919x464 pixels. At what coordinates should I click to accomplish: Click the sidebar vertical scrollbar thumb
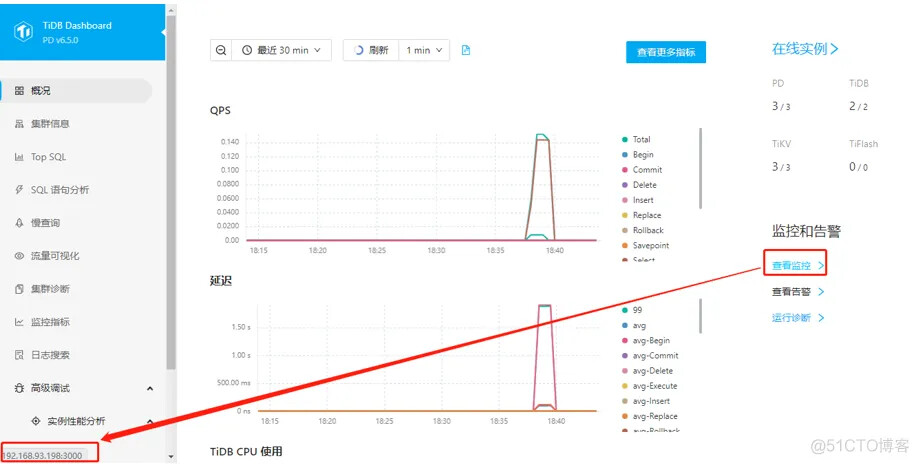pyautogui.click(x=171, y=192)
